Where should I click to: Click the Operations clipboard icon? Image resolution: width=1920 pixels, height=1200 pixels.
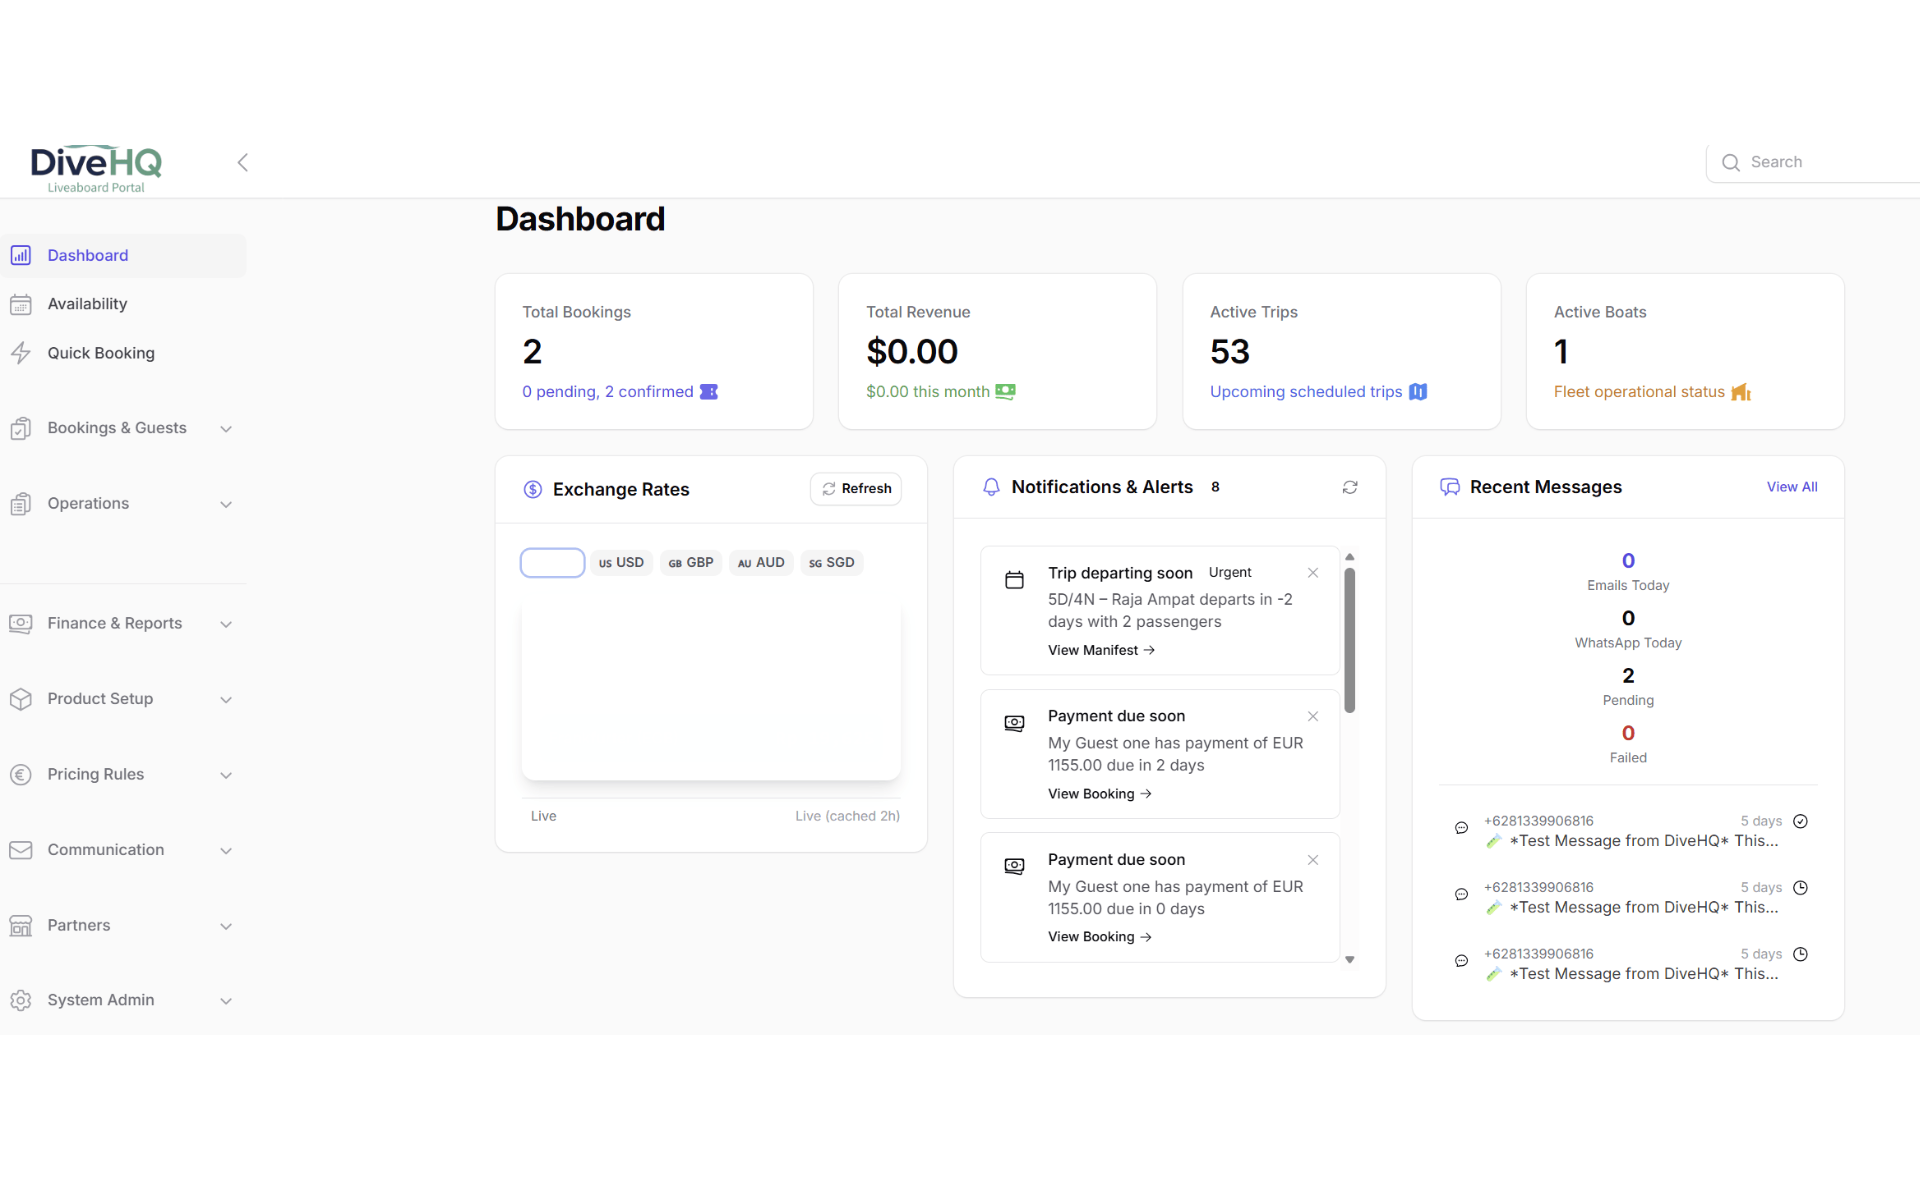[22, 503]
